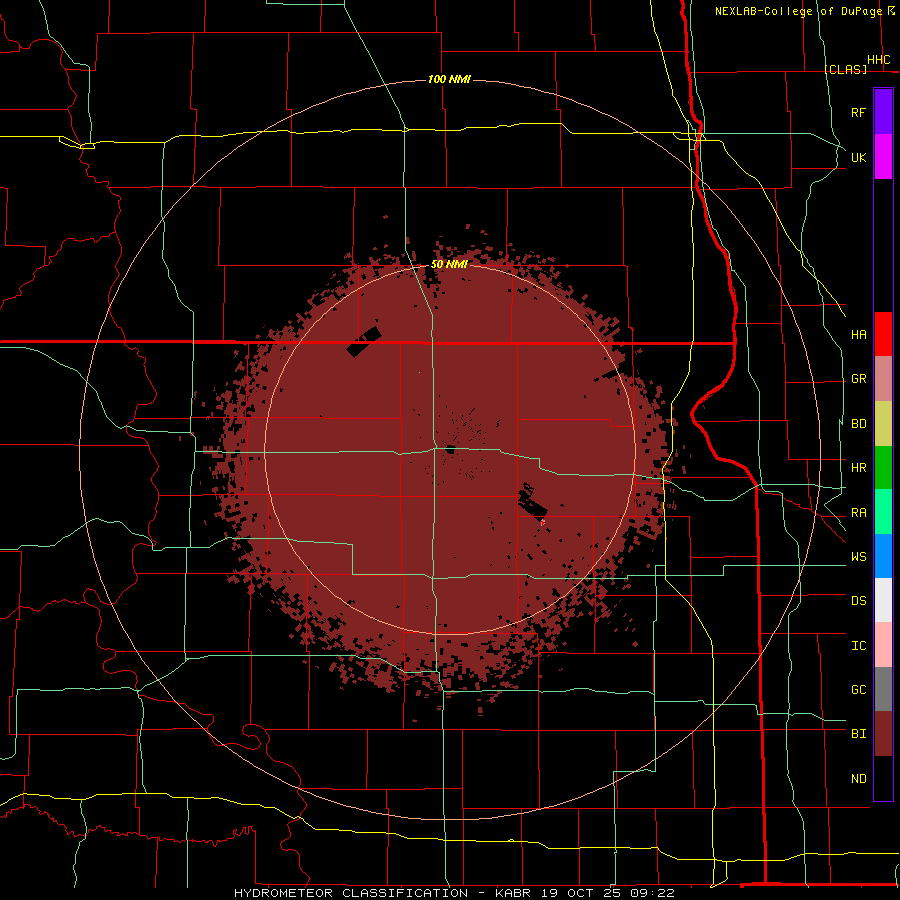Click the '19 OCT 25' date in the caption
Screen dimensions: 900x900
(x=580, y=893)
